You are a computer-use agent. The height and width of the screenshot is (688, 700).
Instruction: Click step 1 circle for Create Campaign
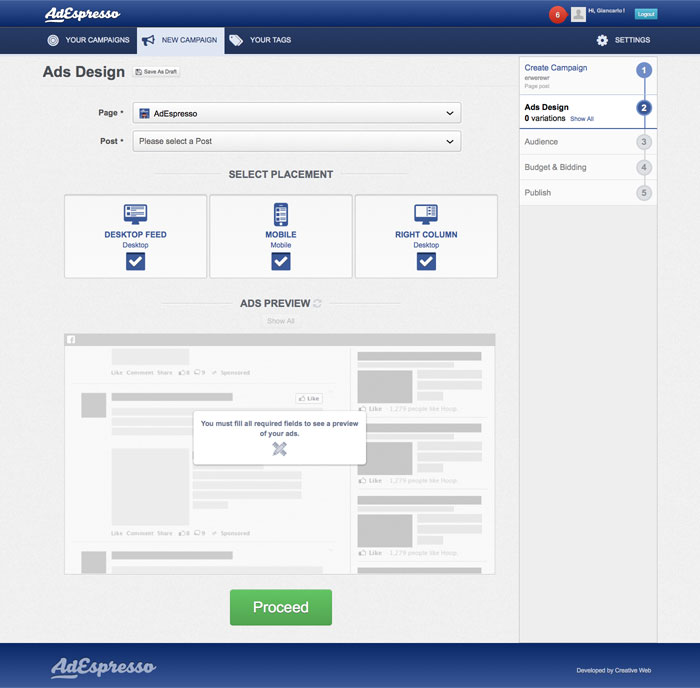coord(644,70)
